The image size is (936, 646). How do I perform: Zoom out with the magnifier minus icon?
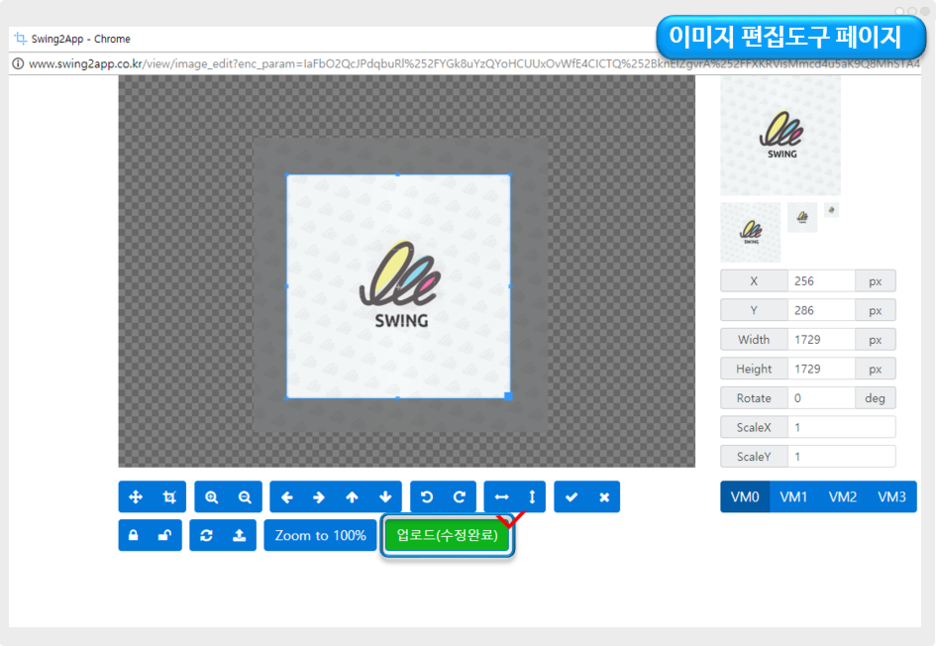(245, 497)
